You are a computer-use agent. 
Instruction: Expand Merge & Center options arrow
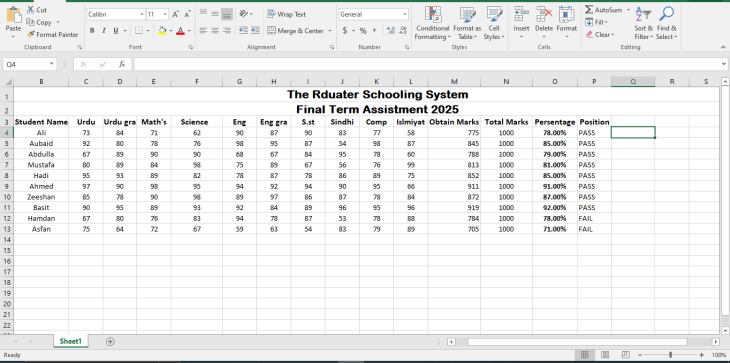coord(330,31)
